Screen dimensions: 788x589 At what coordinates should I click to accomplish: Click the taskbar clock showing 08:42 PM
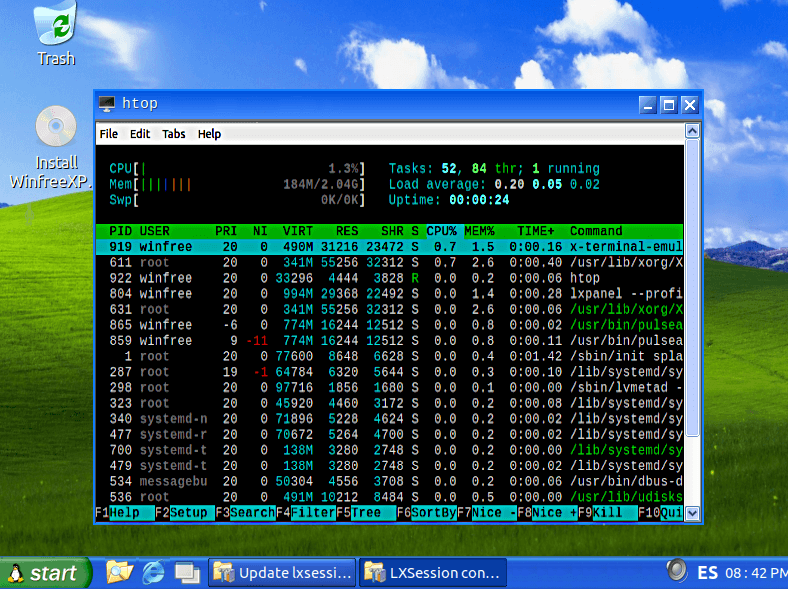click(756, 573)
